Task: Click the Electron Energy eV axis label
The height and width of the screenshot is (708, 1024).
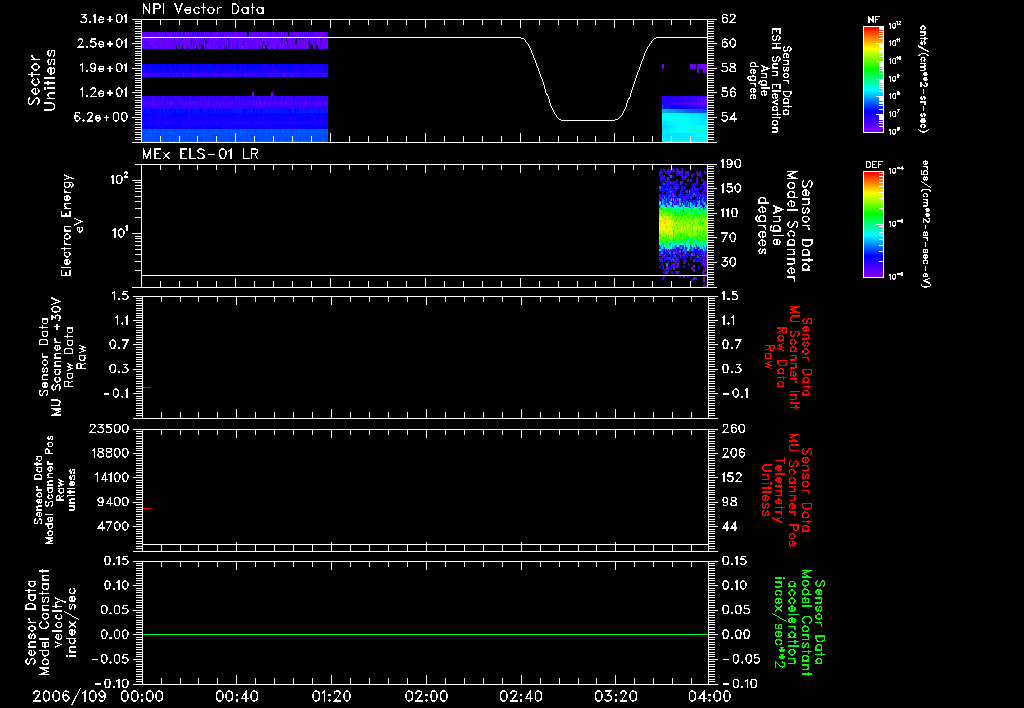Action: pyautogui.click(x=72, y=225)
